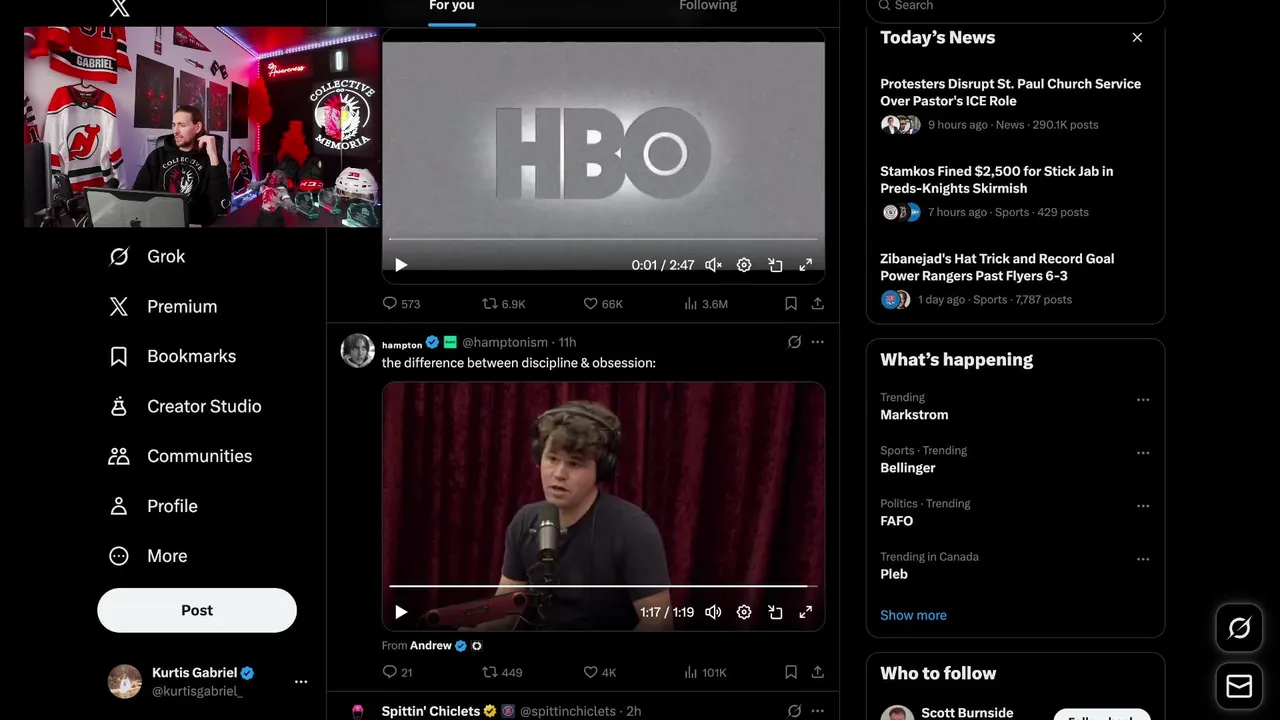
Task: Open Kurtis Gabriel account options ellipsis
Action: 301,682
